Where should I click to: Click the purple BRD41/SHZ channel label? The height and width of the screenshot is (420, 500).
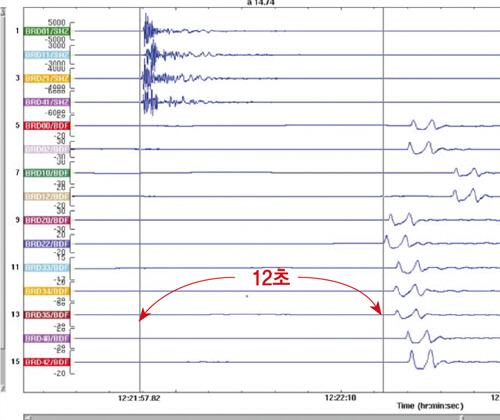pyautogui.click(x=47, y=102)
